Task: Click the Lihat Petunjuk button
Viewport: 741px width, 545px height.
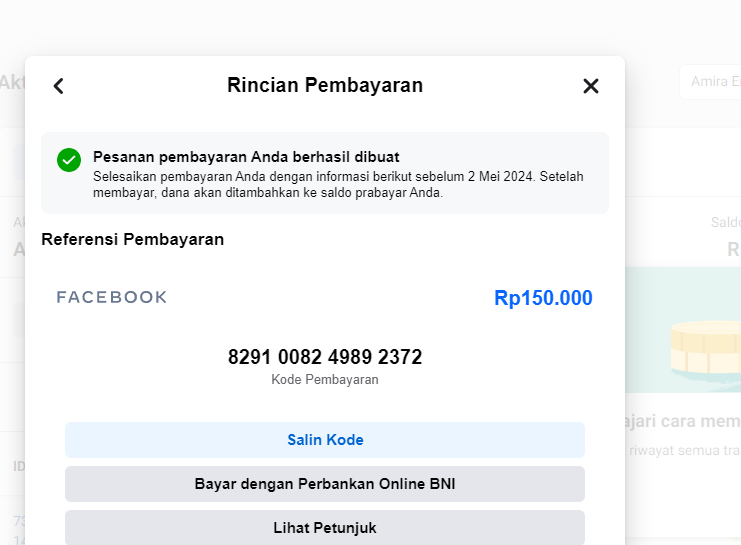Action: tap(325, 527)
